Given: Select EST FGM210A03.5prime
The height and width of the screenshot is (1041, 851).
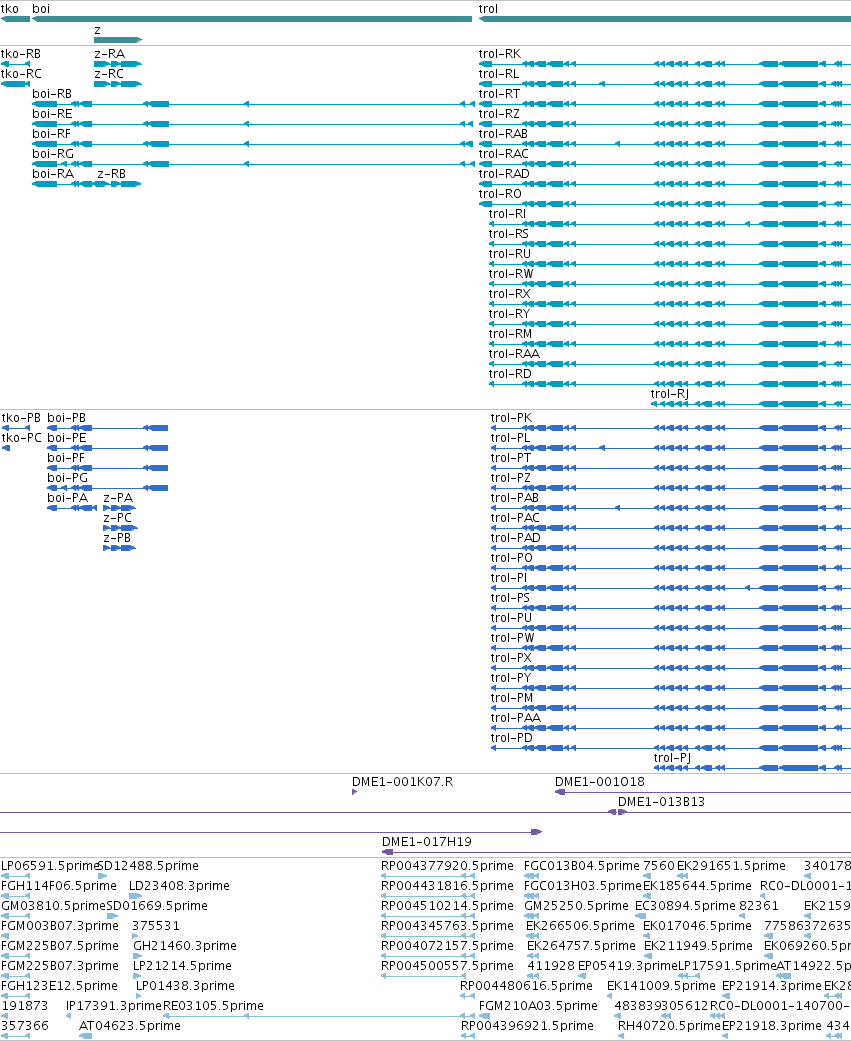Looking at the screenshot, I should pos(538,1006).
